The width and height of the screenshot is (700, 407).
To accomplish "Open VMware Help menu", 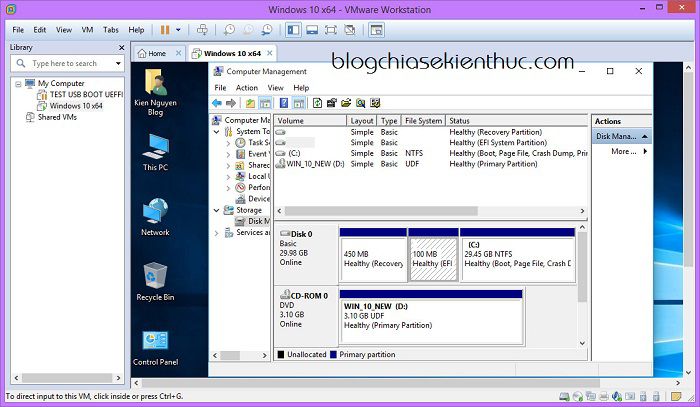I will pos(136,30).
